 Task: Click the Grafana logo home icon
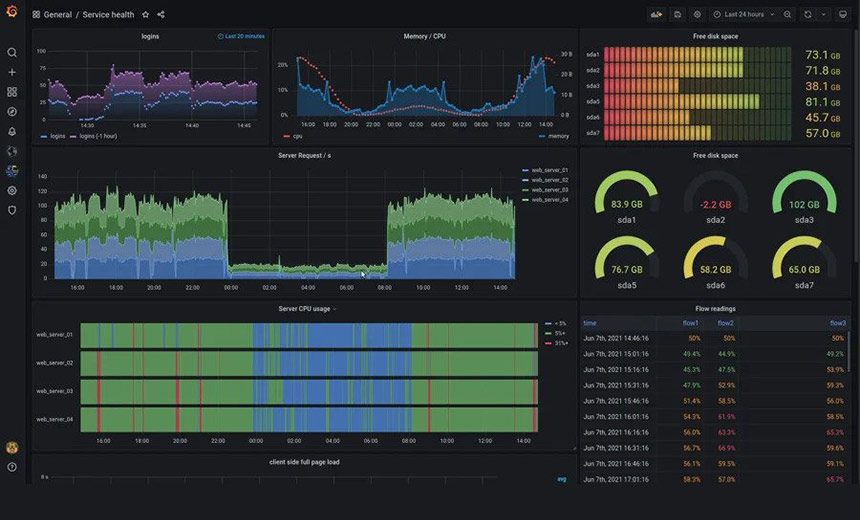point(12,12)
